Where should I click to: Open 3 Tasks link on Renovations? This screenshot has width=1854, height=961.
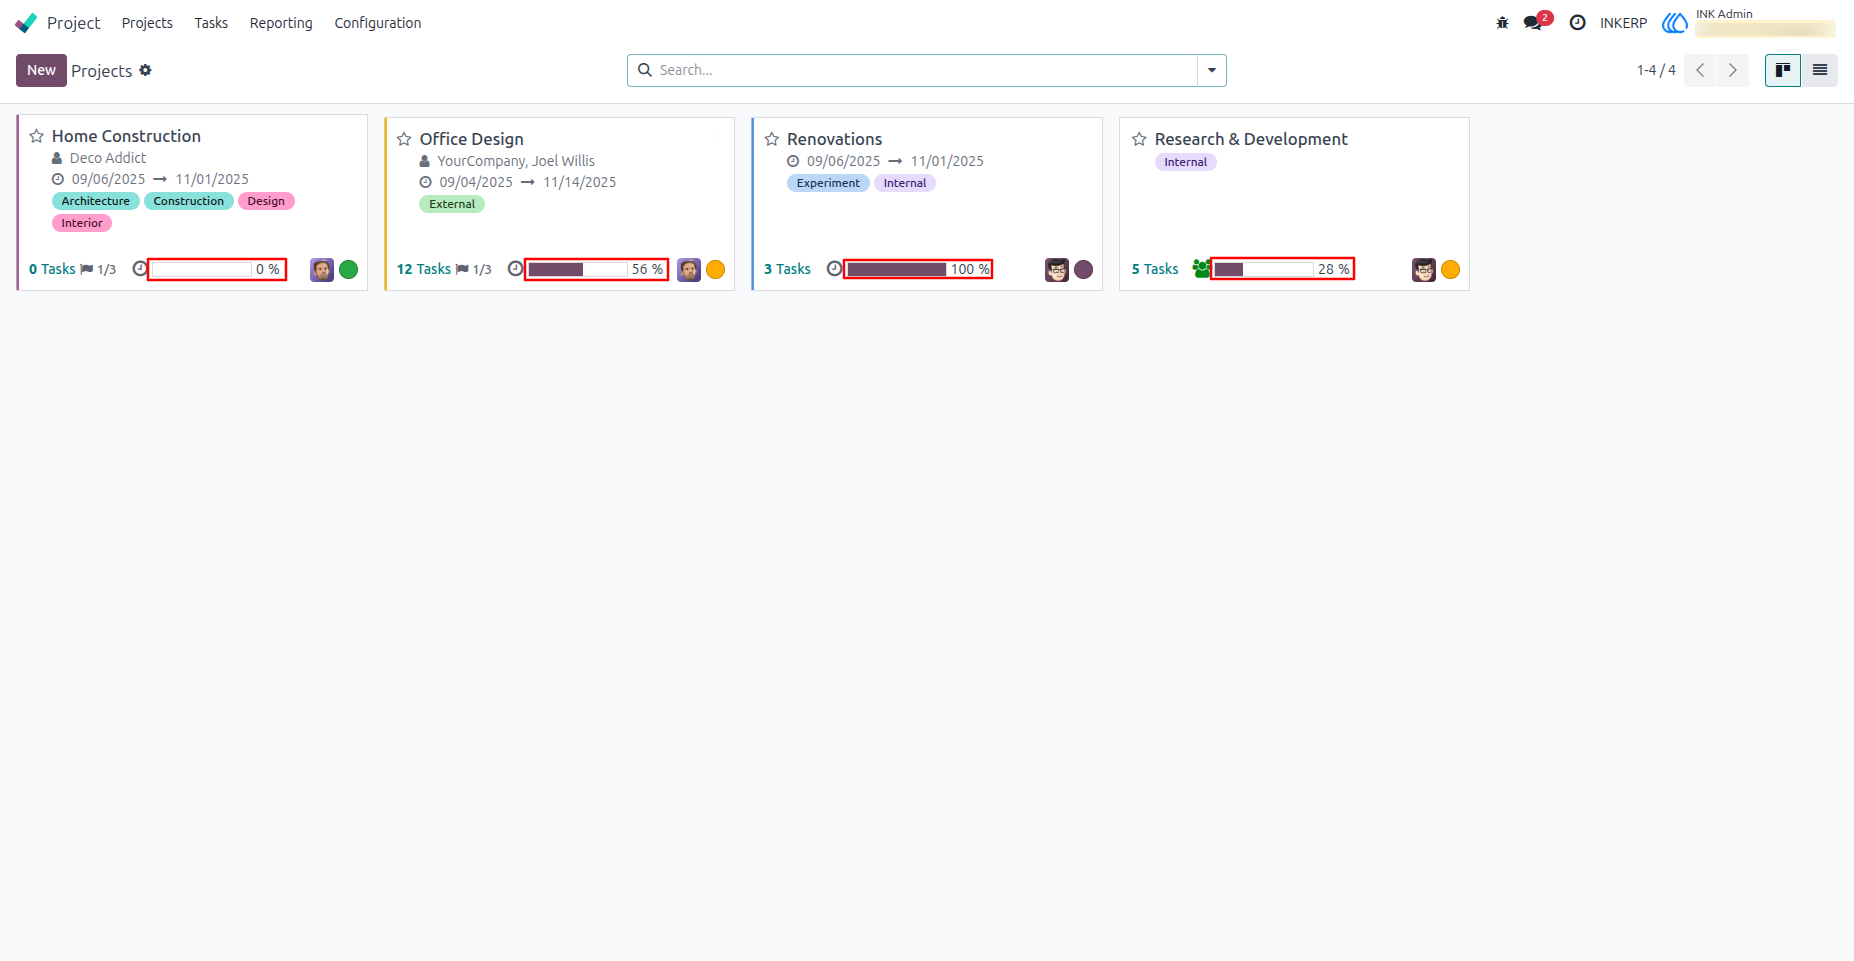coord(788,269)
